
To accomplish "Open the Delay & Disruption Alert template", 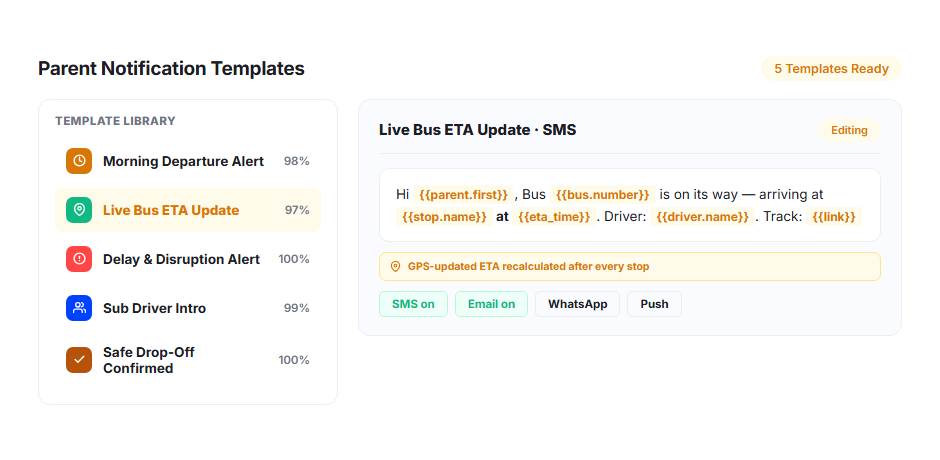I will (188, 259).
